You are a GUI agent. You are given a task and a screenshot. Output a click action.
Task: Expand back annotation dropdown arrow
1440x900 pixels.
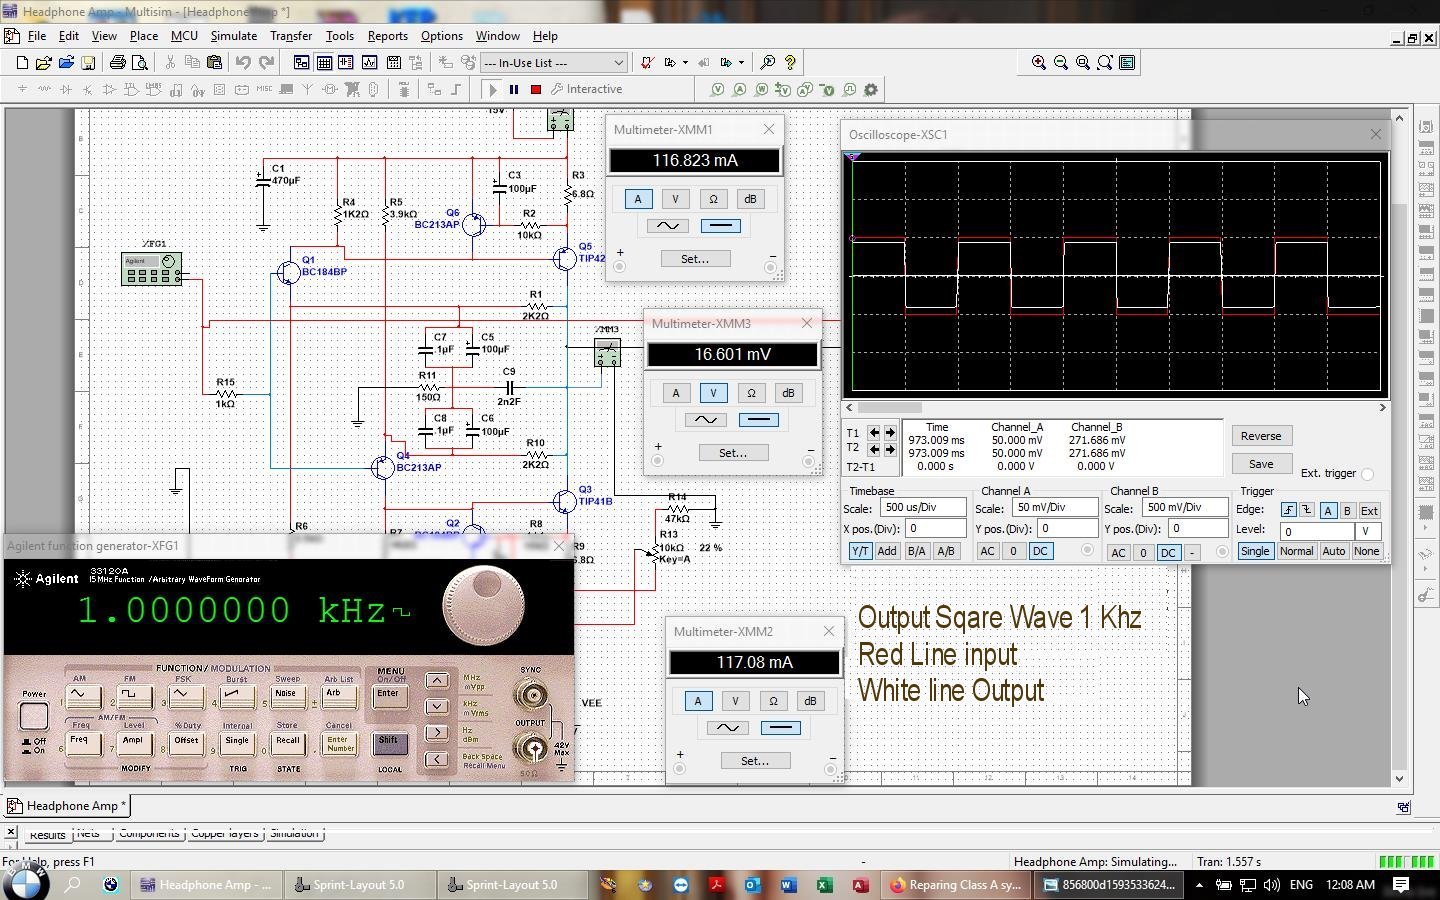(685, 63)
